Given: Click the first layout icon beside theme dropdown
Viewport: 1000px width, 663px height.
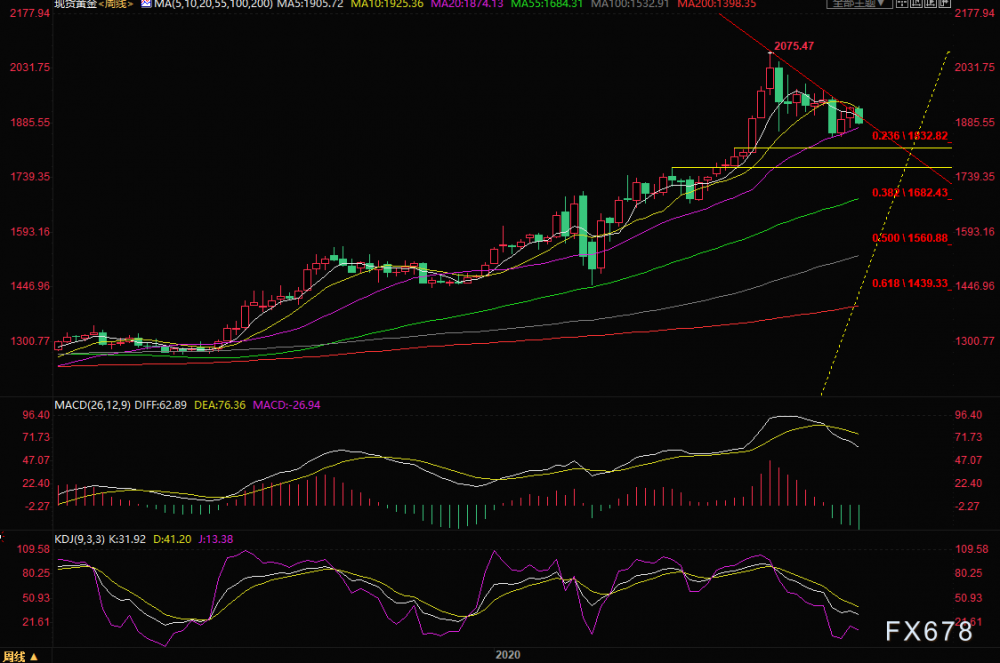Looking at the screenshot, I should pyautogui.click(x=902, y=3).
